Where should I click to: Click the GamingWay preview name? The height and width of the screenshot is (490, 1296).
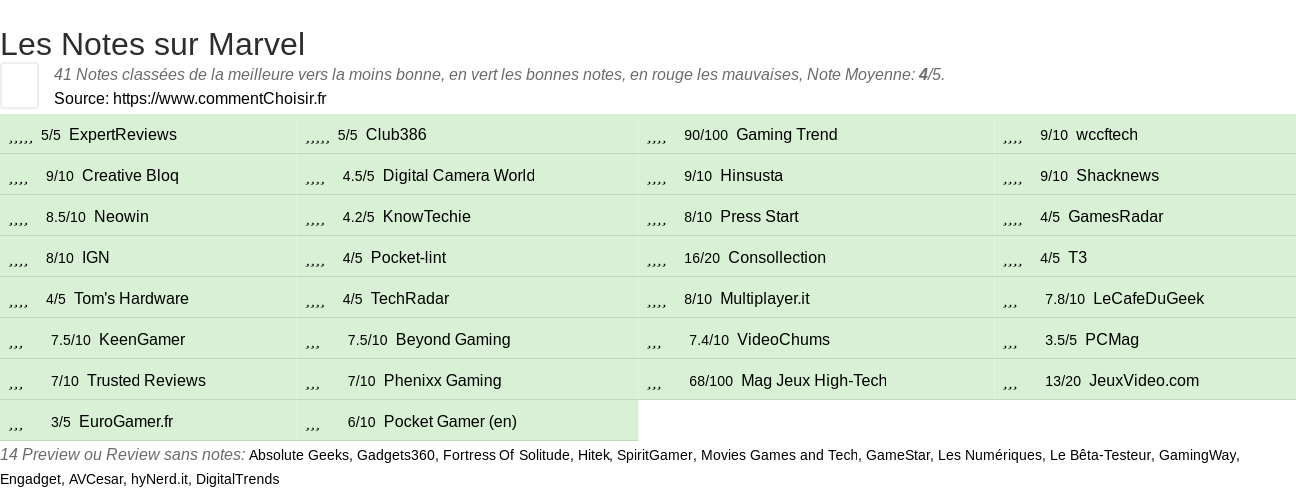pyautogui.click(x=1197, y=455)
